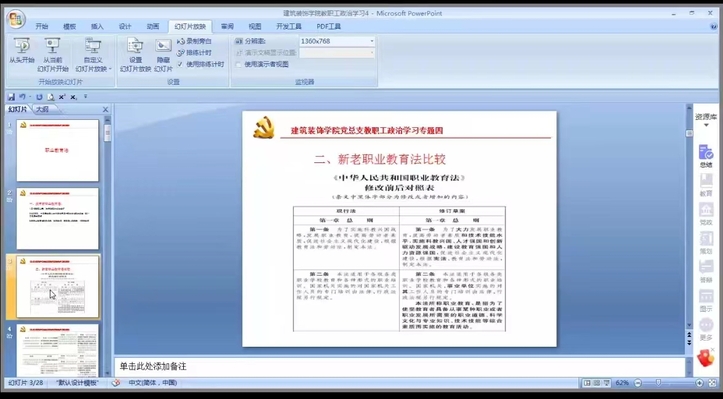Select slide 2 thumbnail

click(58, 219)
